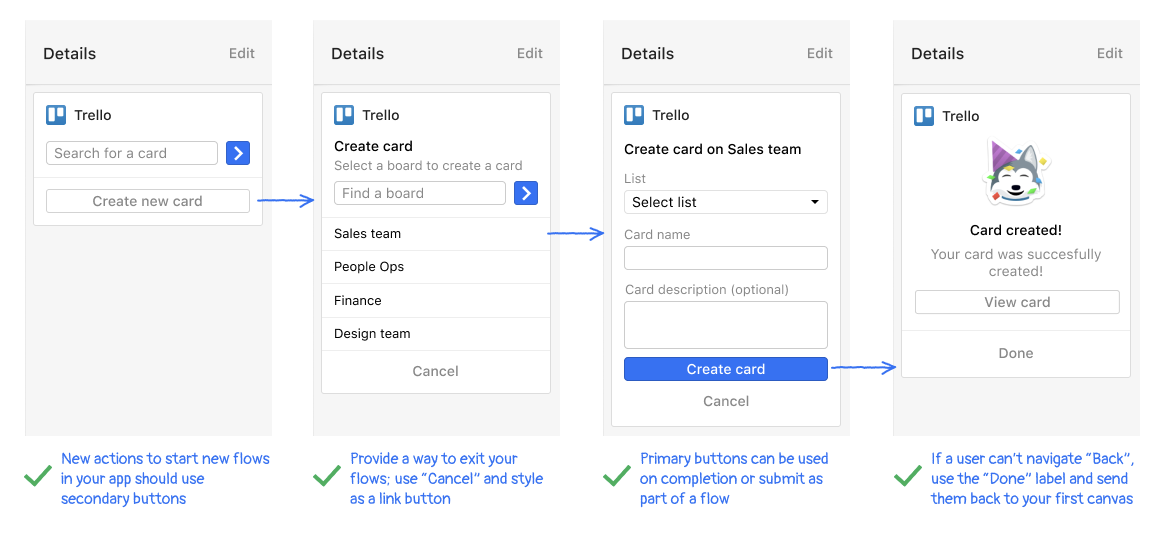Select the Design team board

[435, 334]
